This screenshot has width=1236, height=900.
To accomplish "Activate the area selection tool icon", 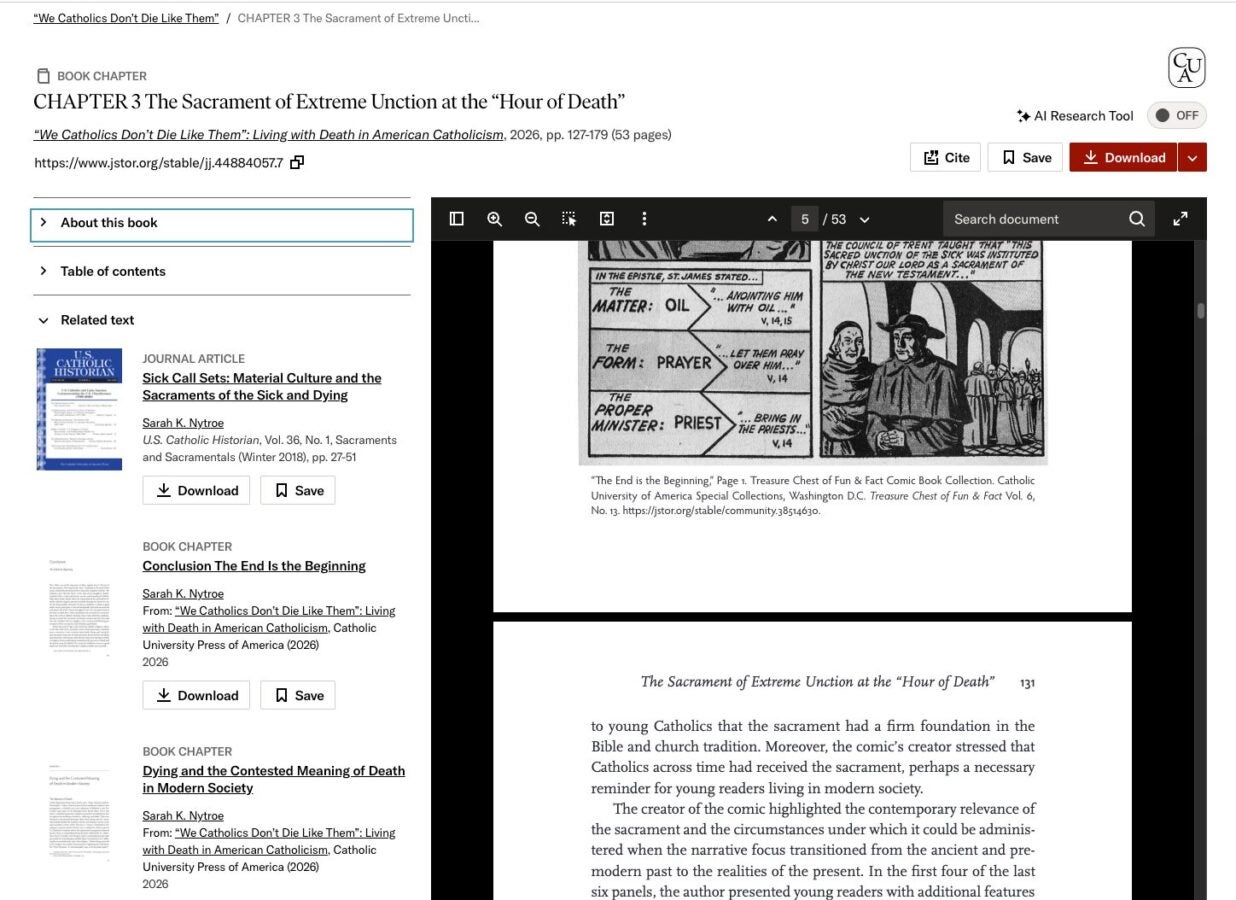I will coord(569,219).
